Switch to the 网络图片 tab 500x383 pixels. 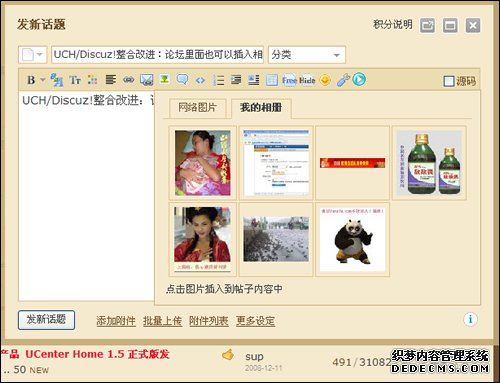click(x=198, y=108)
